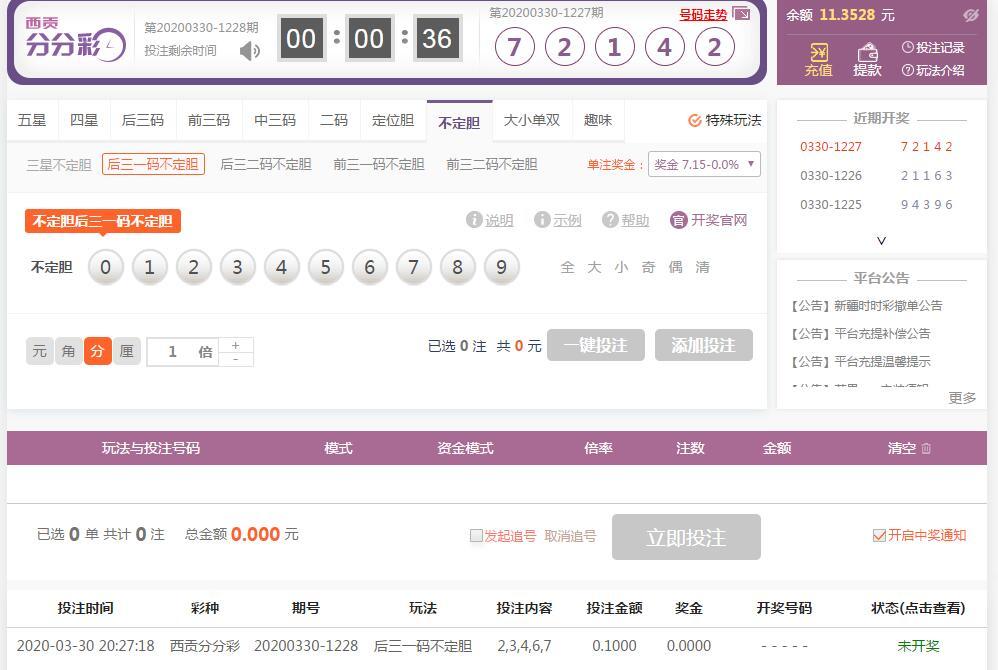Select number ball 0
The height and width of the screenshot is (670, 998).
(106, 267)
